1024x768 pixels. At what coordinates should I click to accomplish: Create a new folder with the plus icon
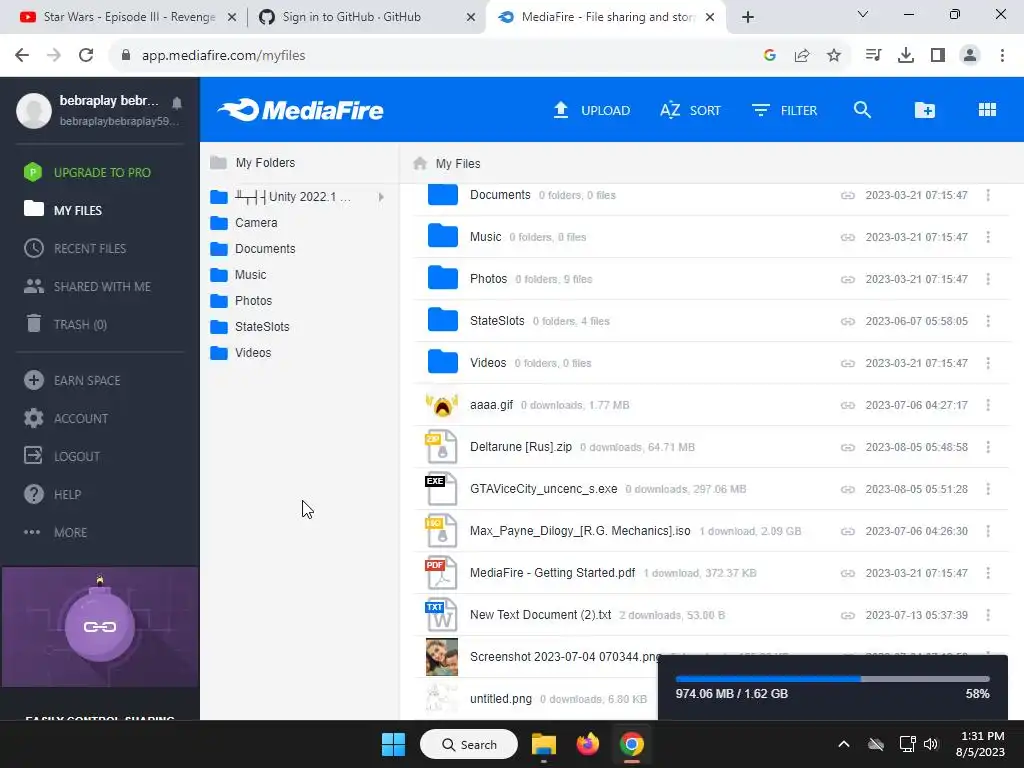click(924, 110)
